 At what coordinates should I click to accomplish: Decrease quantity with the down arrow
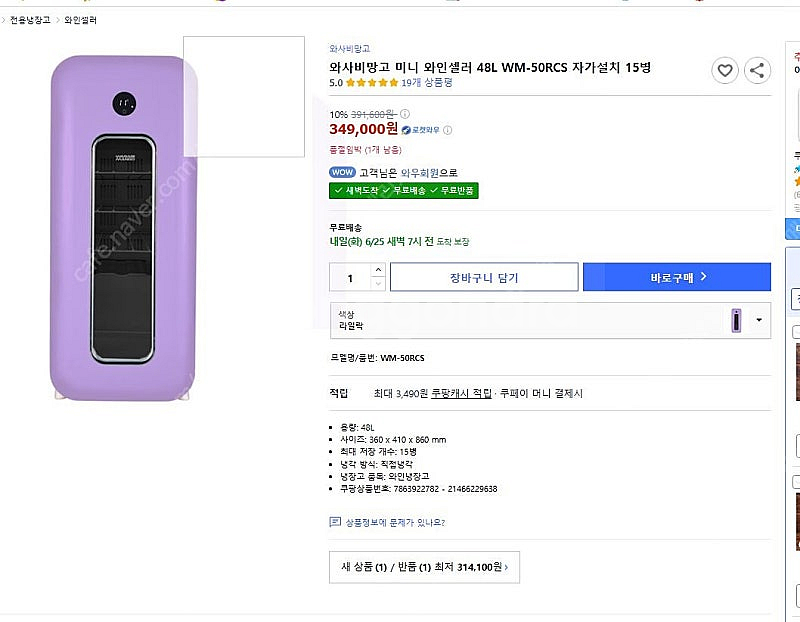point(378,284)
